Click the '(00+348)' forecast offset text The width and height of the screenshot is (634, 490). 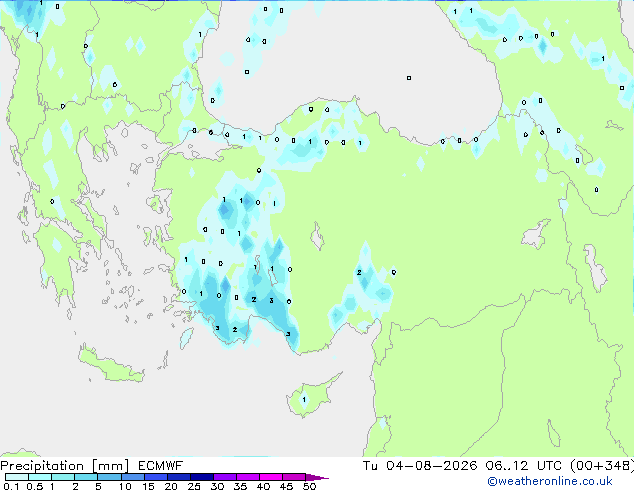click(602, 466)
